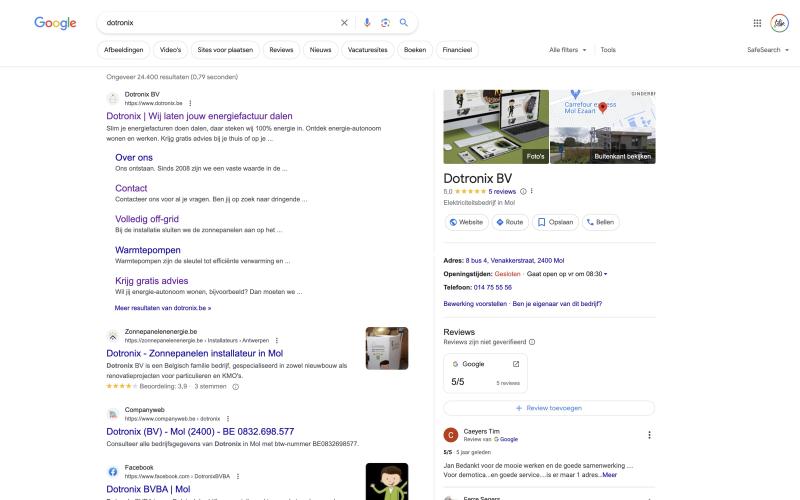
Task: Click Review toevoegen button
Action: point(549,408)
